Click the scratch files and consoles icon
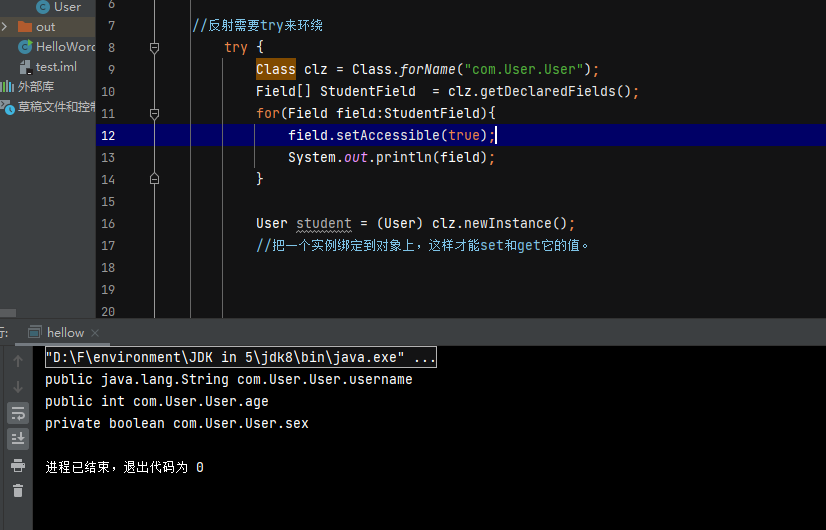Image resolution: width=826 pixels, height=530 pixels. pyautogui.click(x=8, y=107)
